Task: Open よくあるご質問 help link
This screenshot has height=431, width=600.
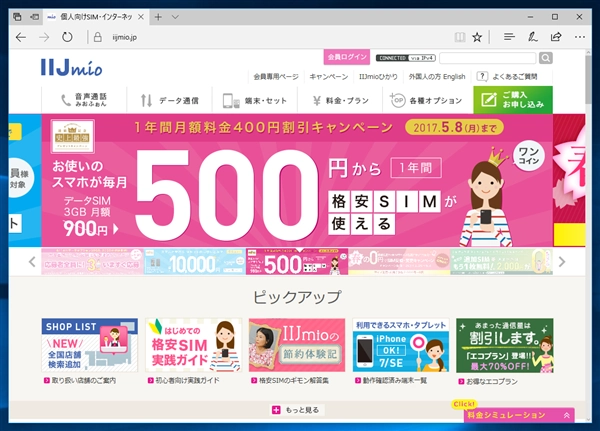Action: [x=507, y=77]
